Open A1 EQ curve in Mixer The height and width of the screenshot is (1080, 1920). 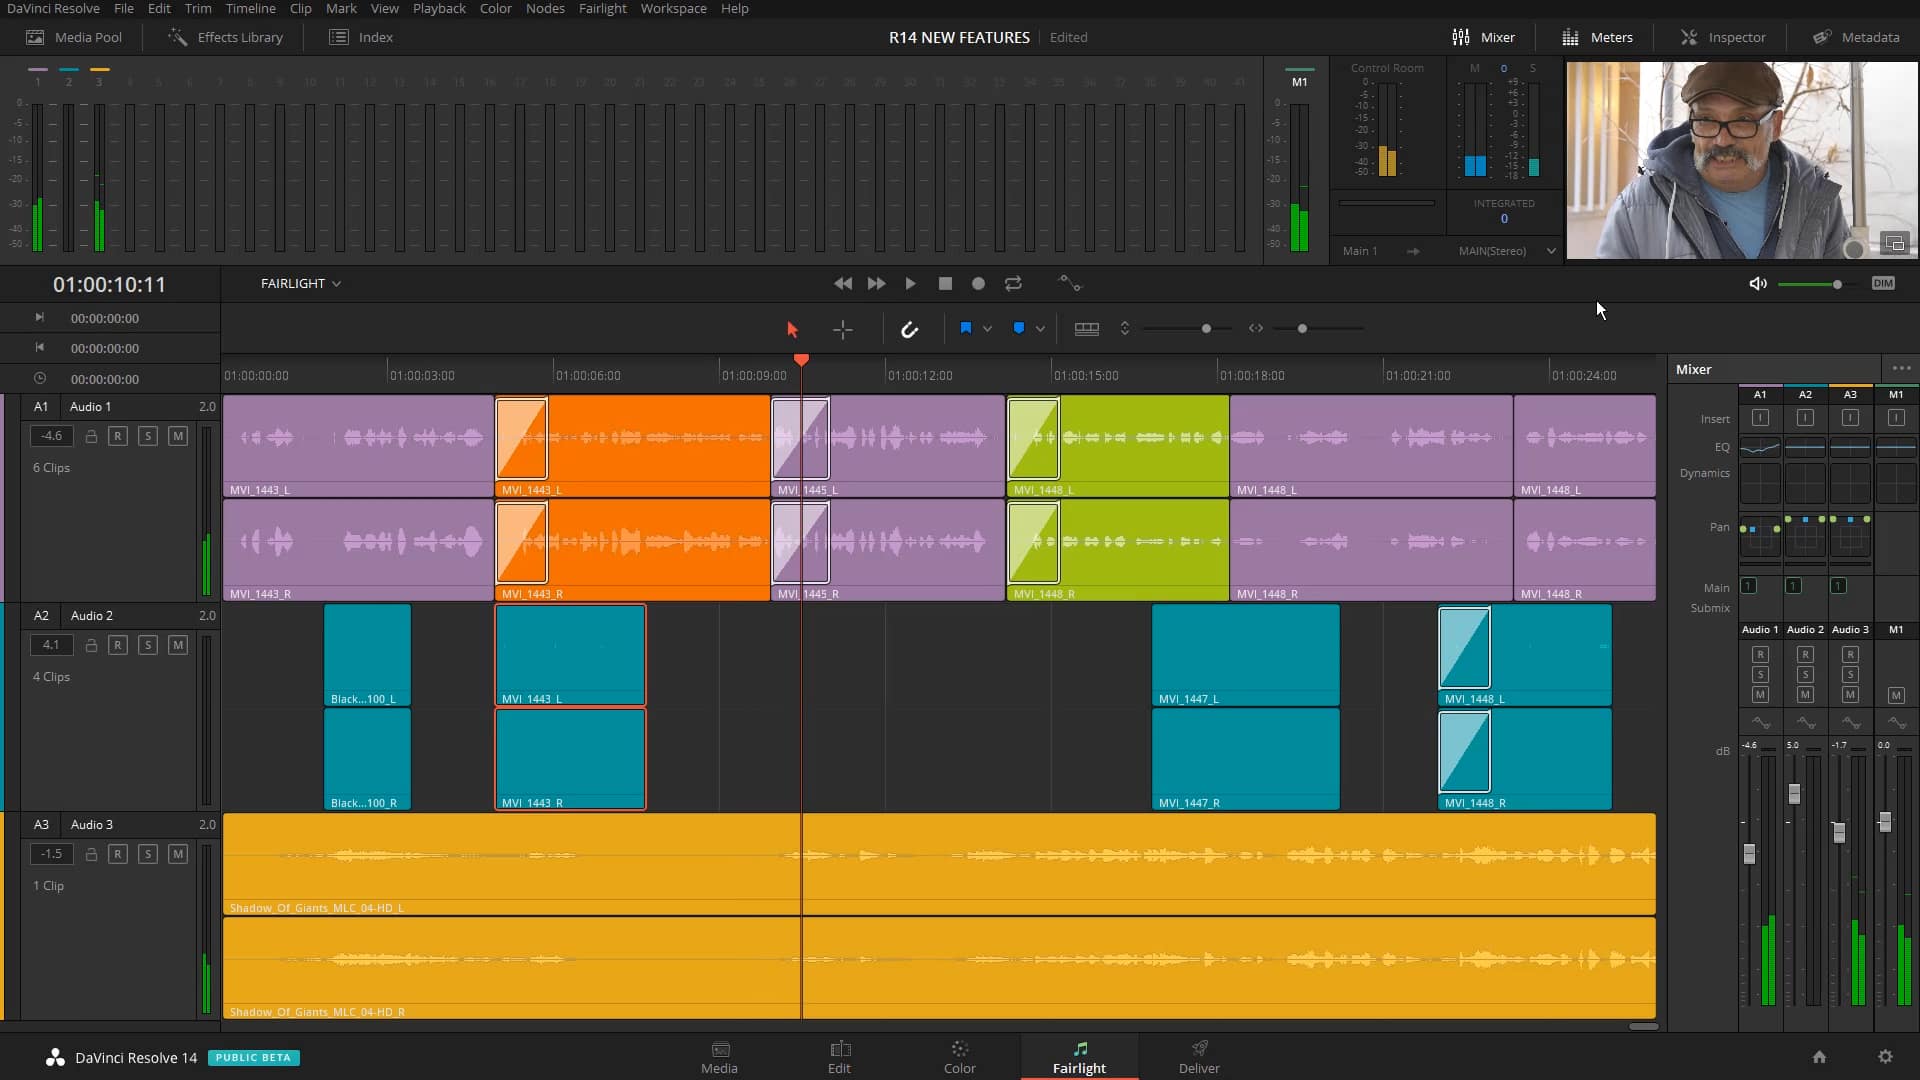[1760, 447]
